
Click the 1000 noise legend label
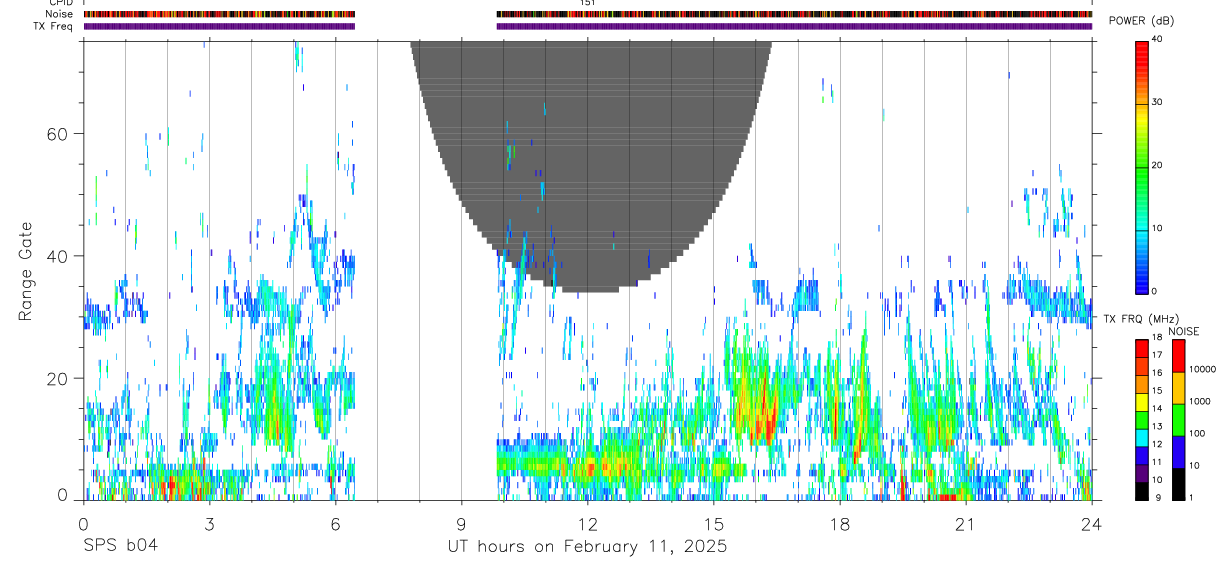point(1199,401)
